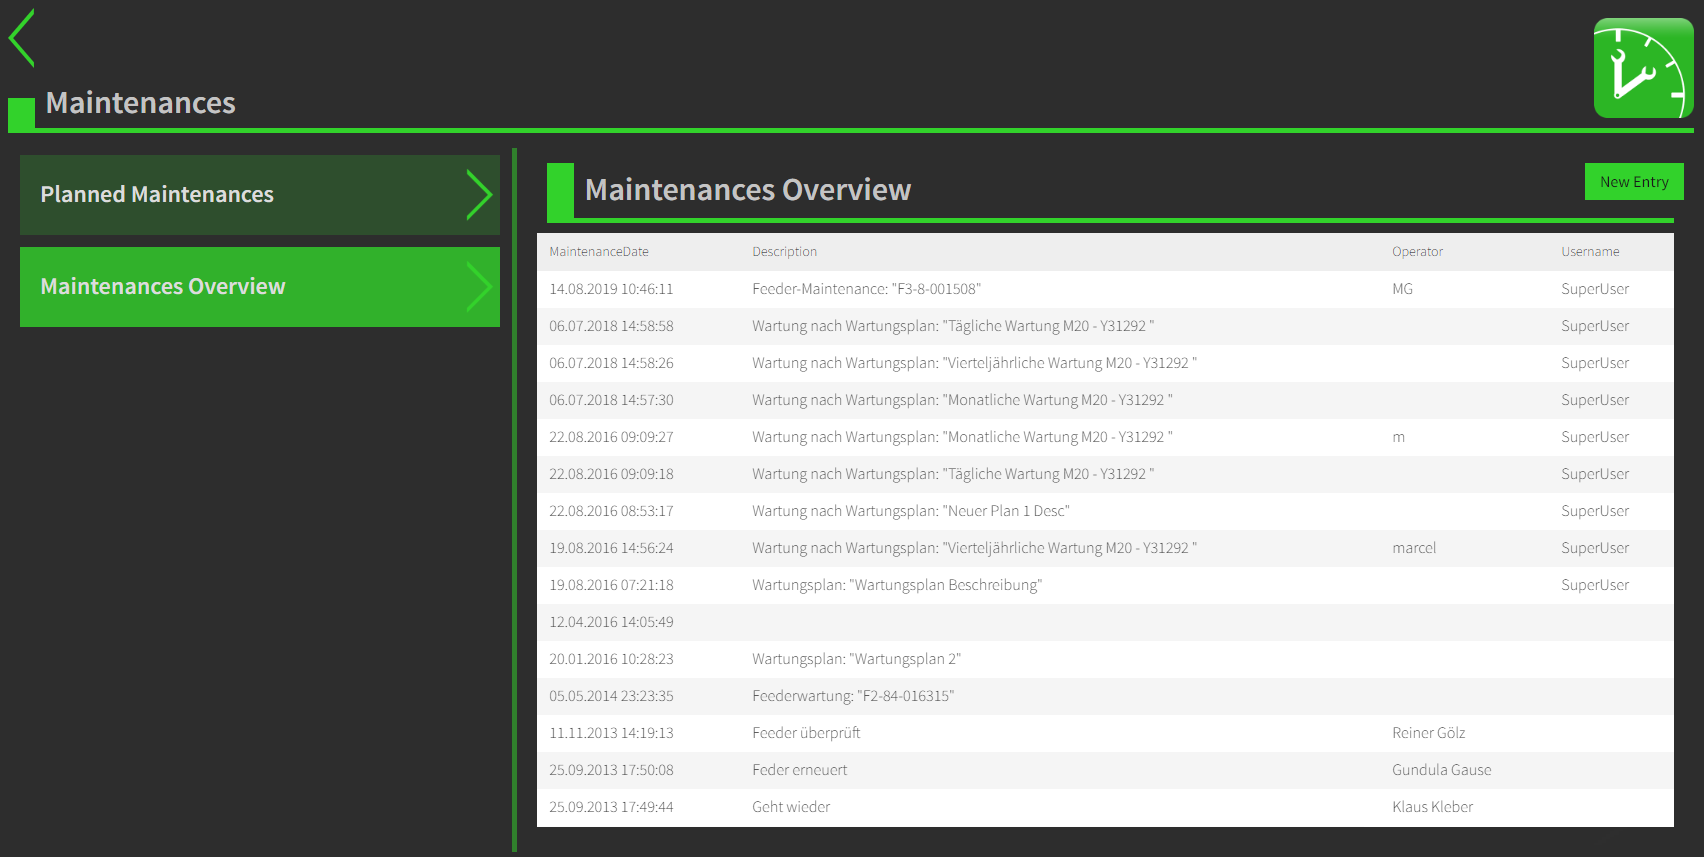Go back using the green arrow

click(21, 38)
